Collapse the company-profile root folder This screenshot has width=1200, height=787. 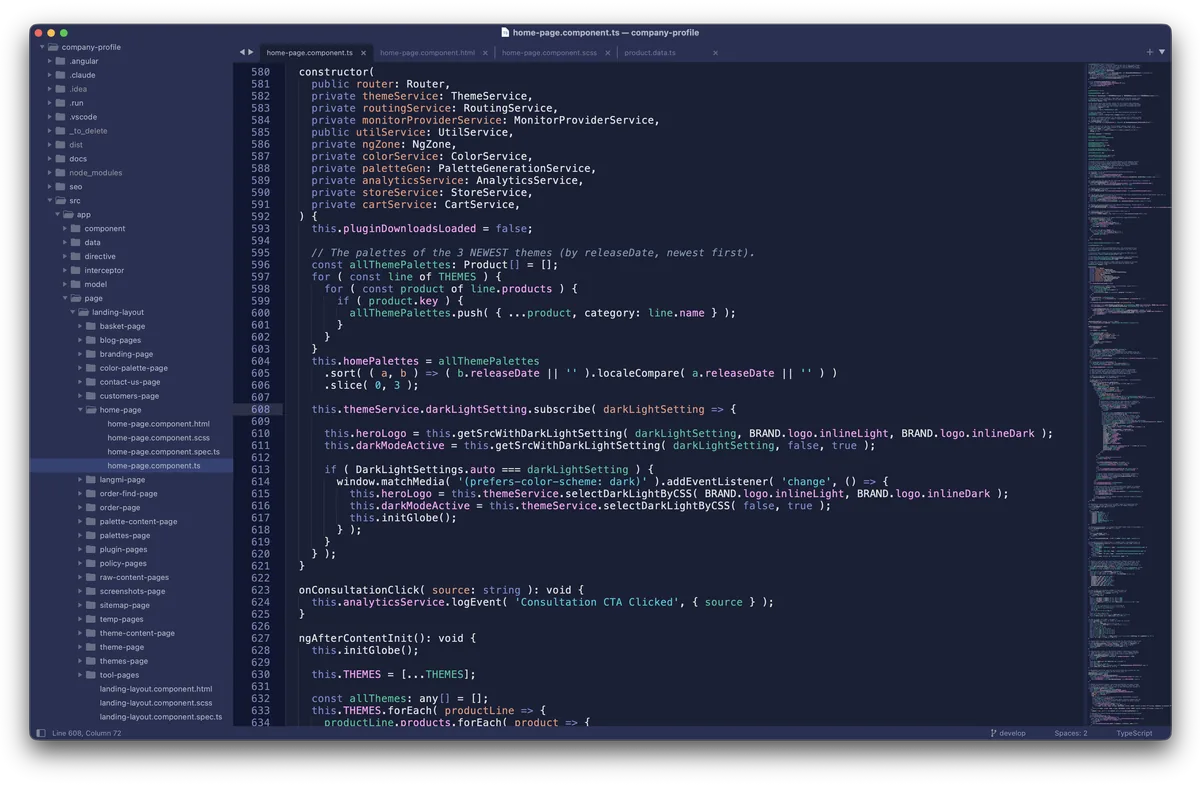pos(42,47)
